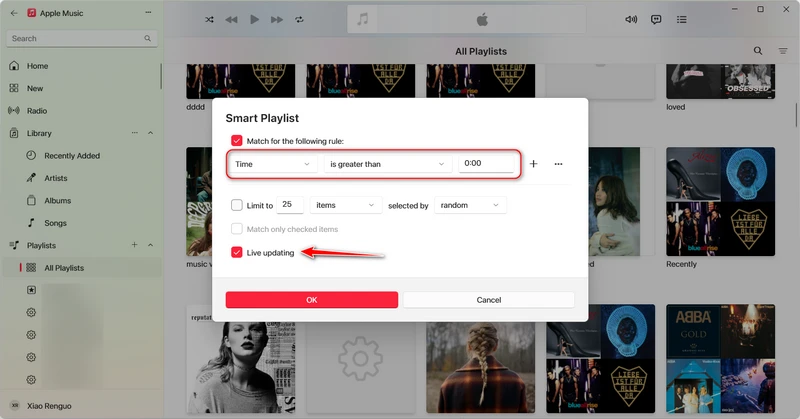Toggle Match only checked items checkbox
Image resolution: width=800 pixels, height=419 pixels.
pyautogui.click(x=236, y=229)
